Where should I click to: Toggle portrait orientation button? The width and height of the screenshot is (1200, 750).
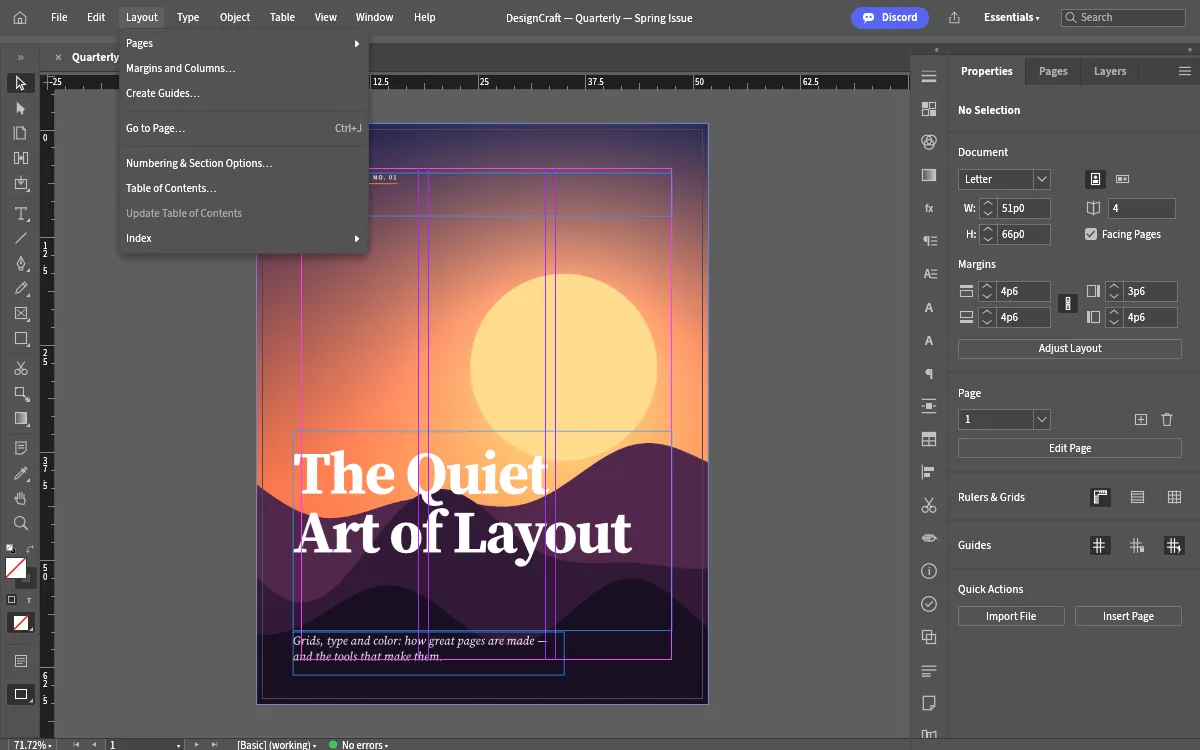click(x=1096, y=179)
